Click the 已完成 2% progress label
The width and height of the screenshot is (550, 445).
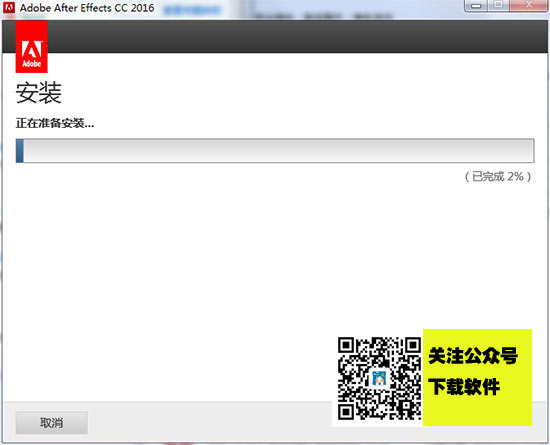tap(498, 176)
